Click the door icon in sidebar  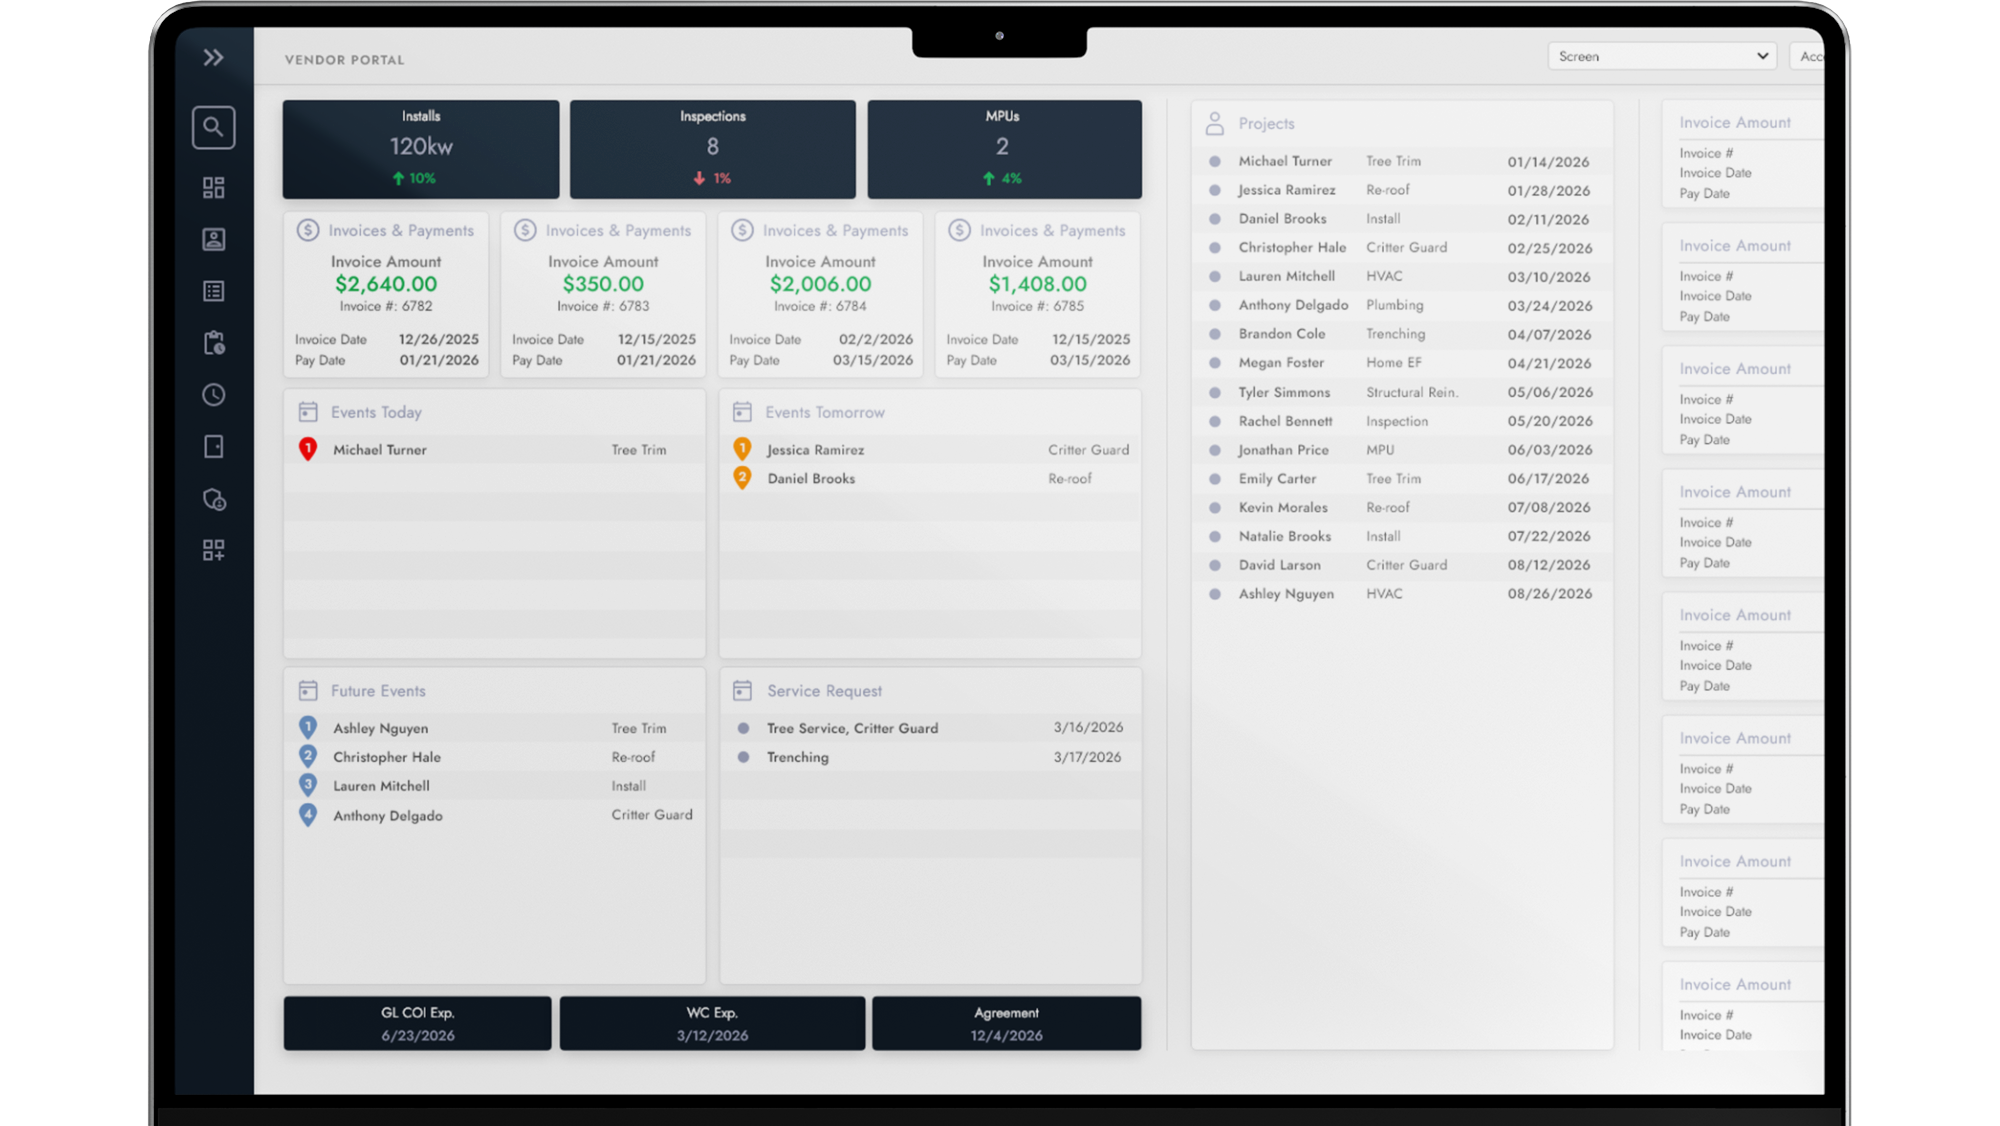point(213,447)
